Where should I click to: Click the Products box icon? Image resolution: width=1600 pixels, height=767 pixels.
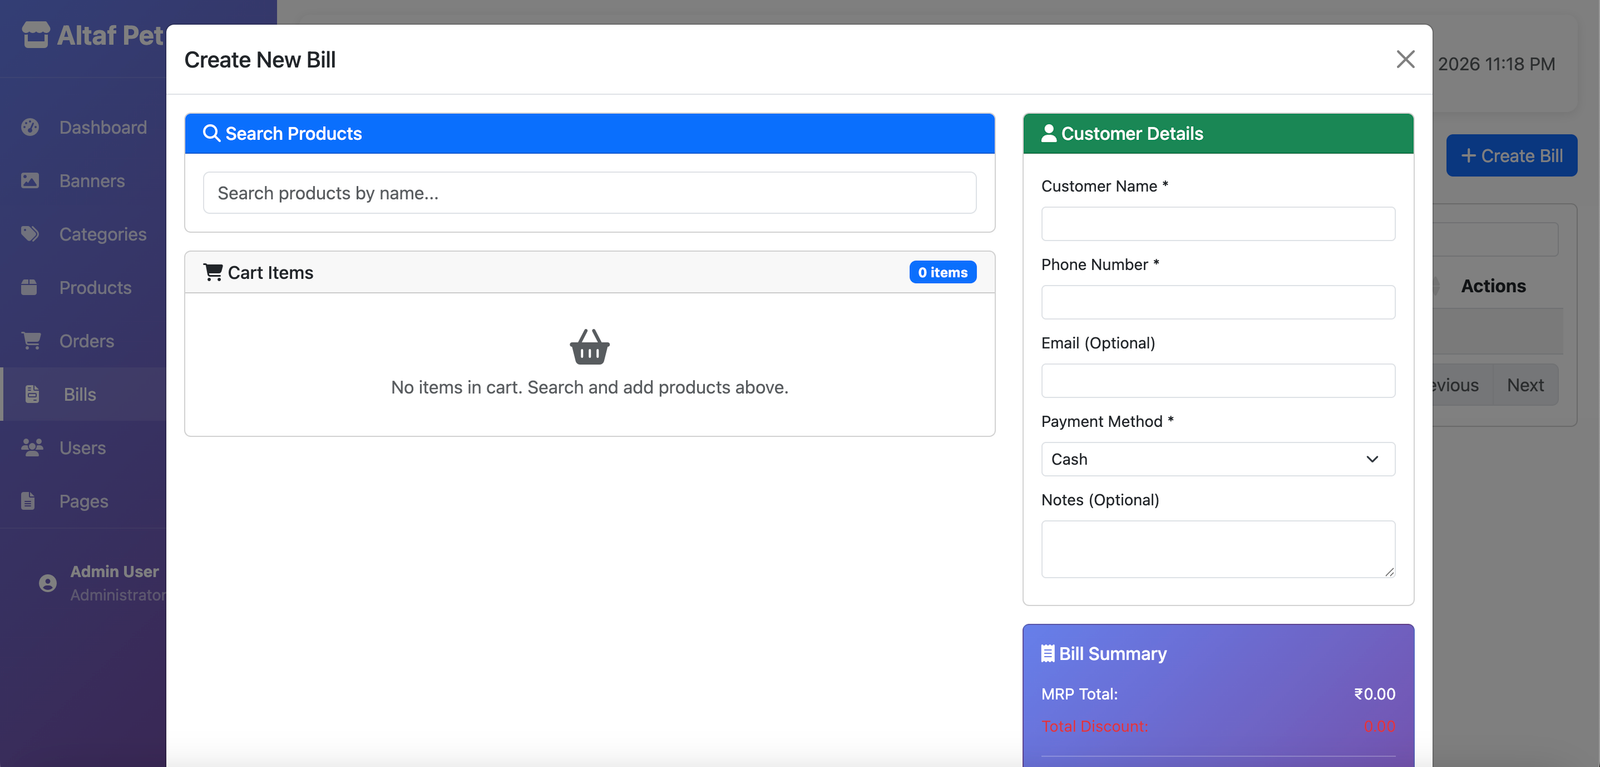pyautogui.click(x=30, y=287)
